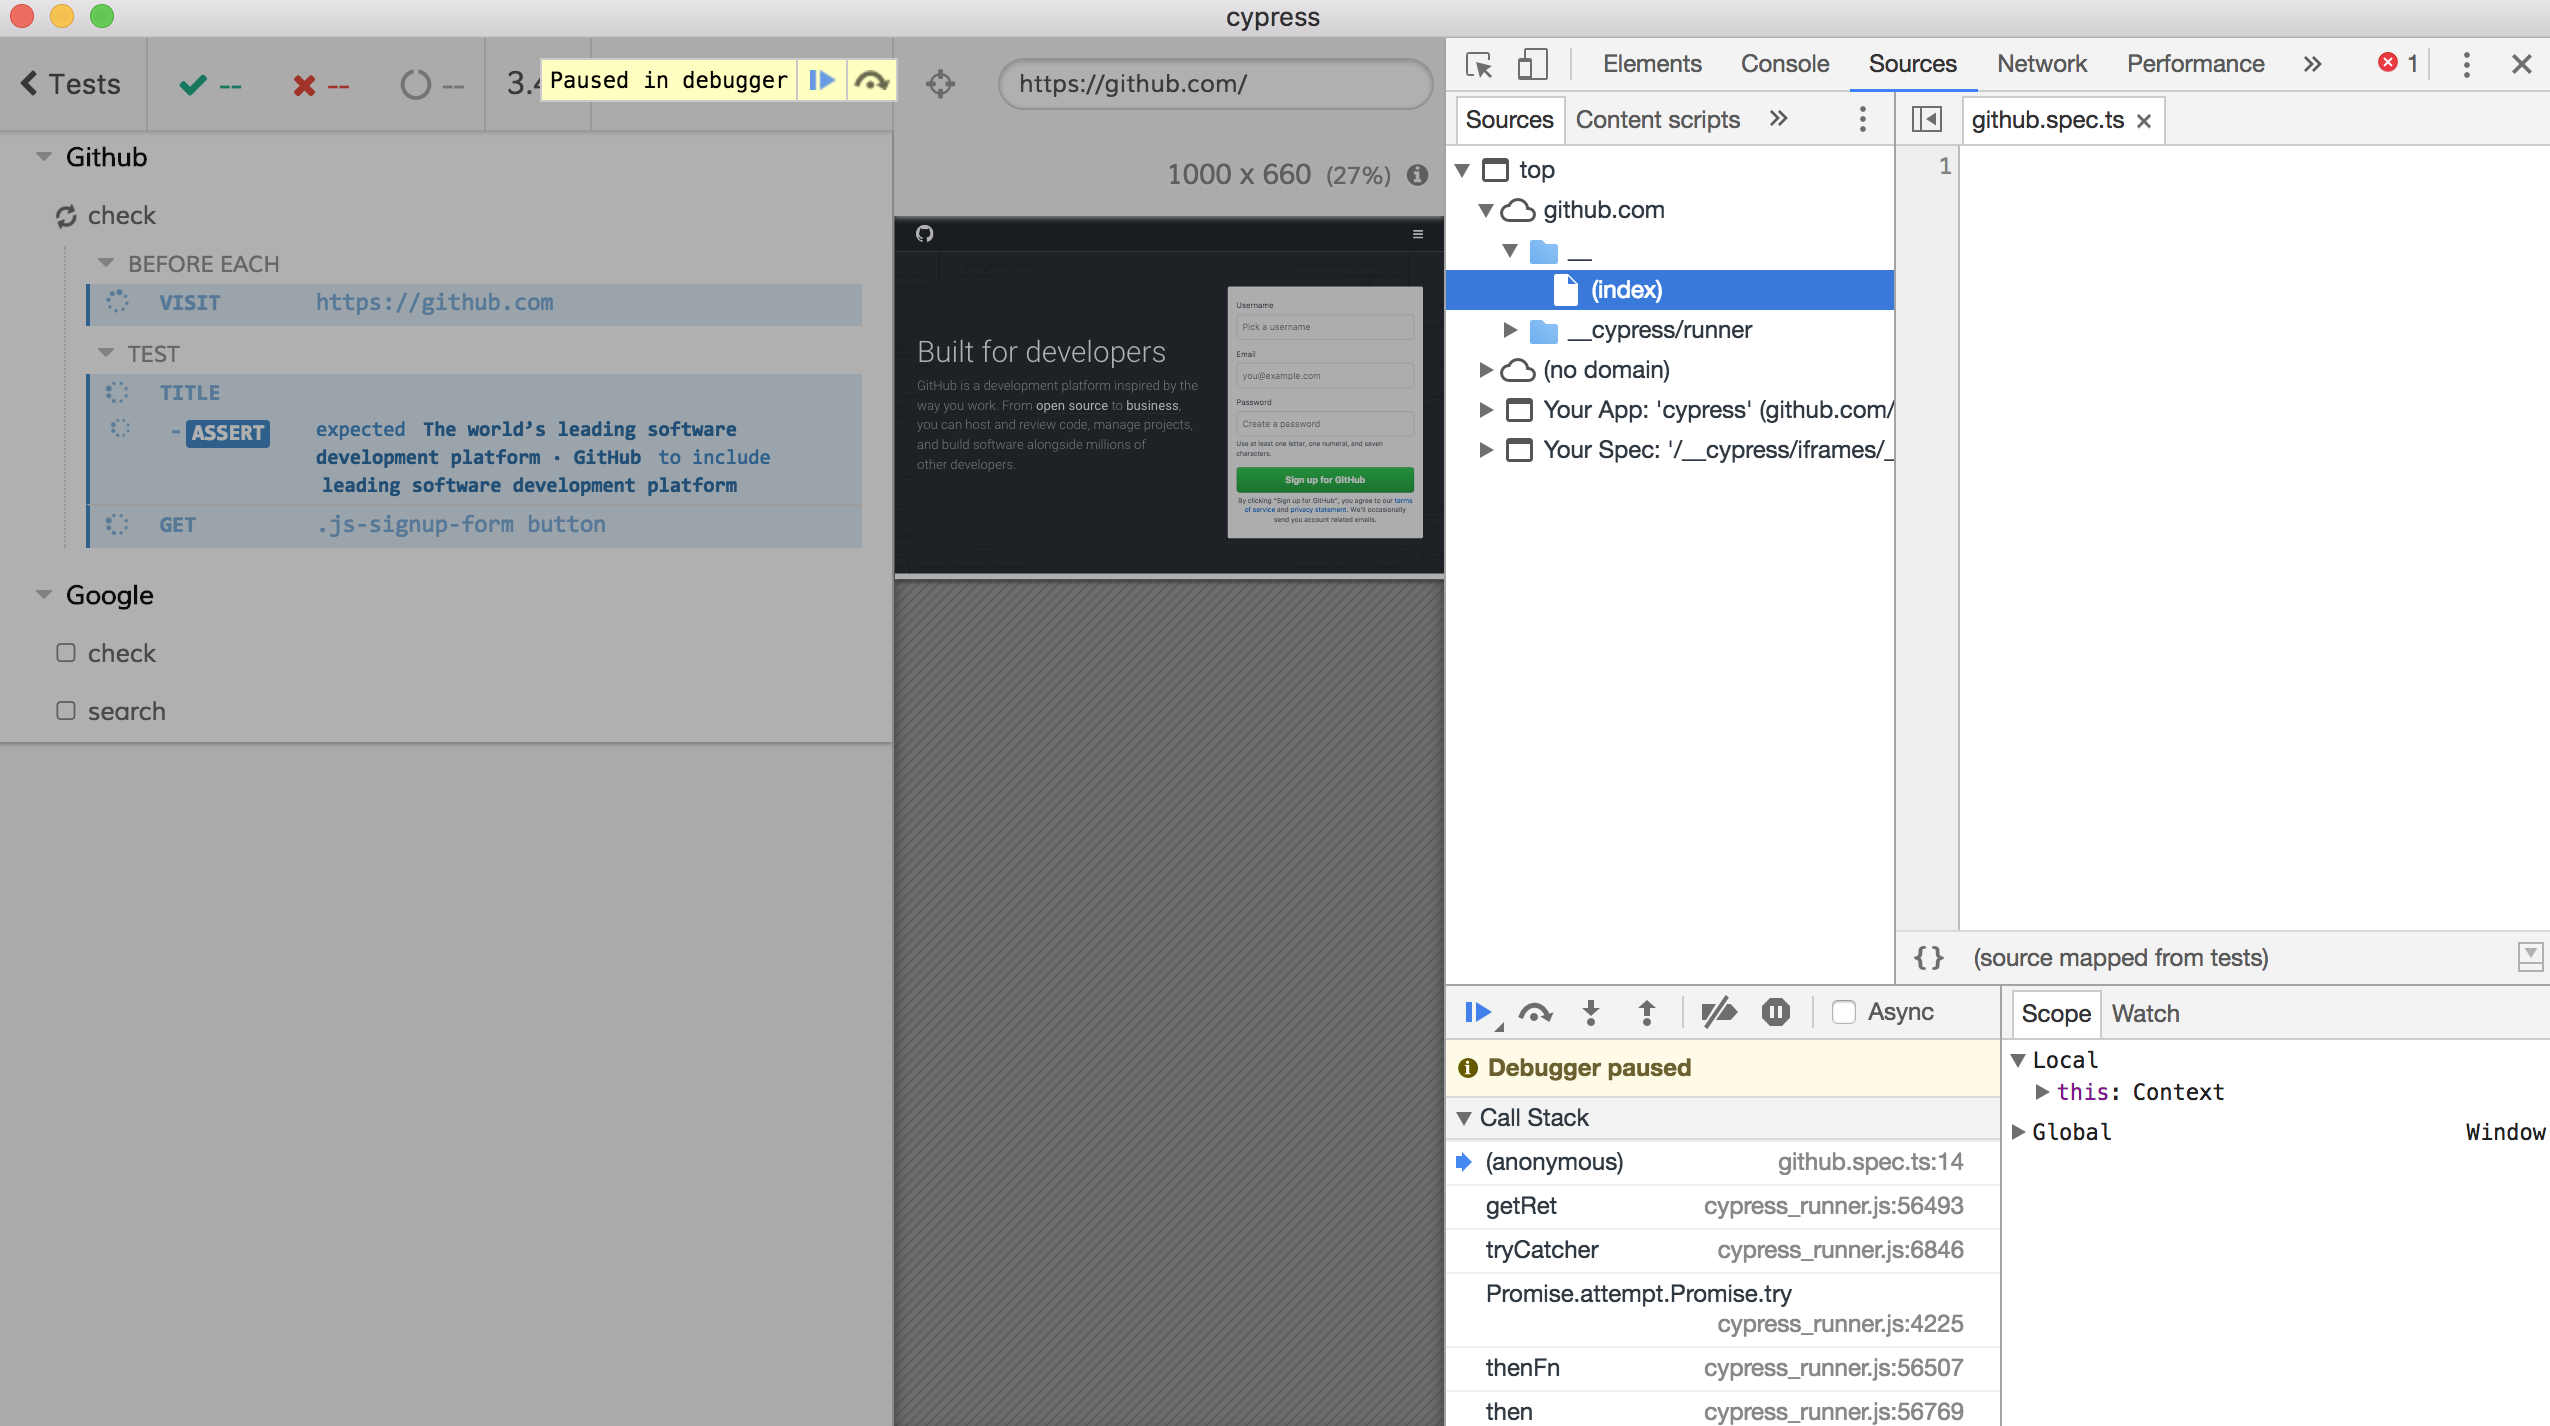Switch to the Watch tab
The image size is (2550, 1426).
[x=2145, y=1014]
